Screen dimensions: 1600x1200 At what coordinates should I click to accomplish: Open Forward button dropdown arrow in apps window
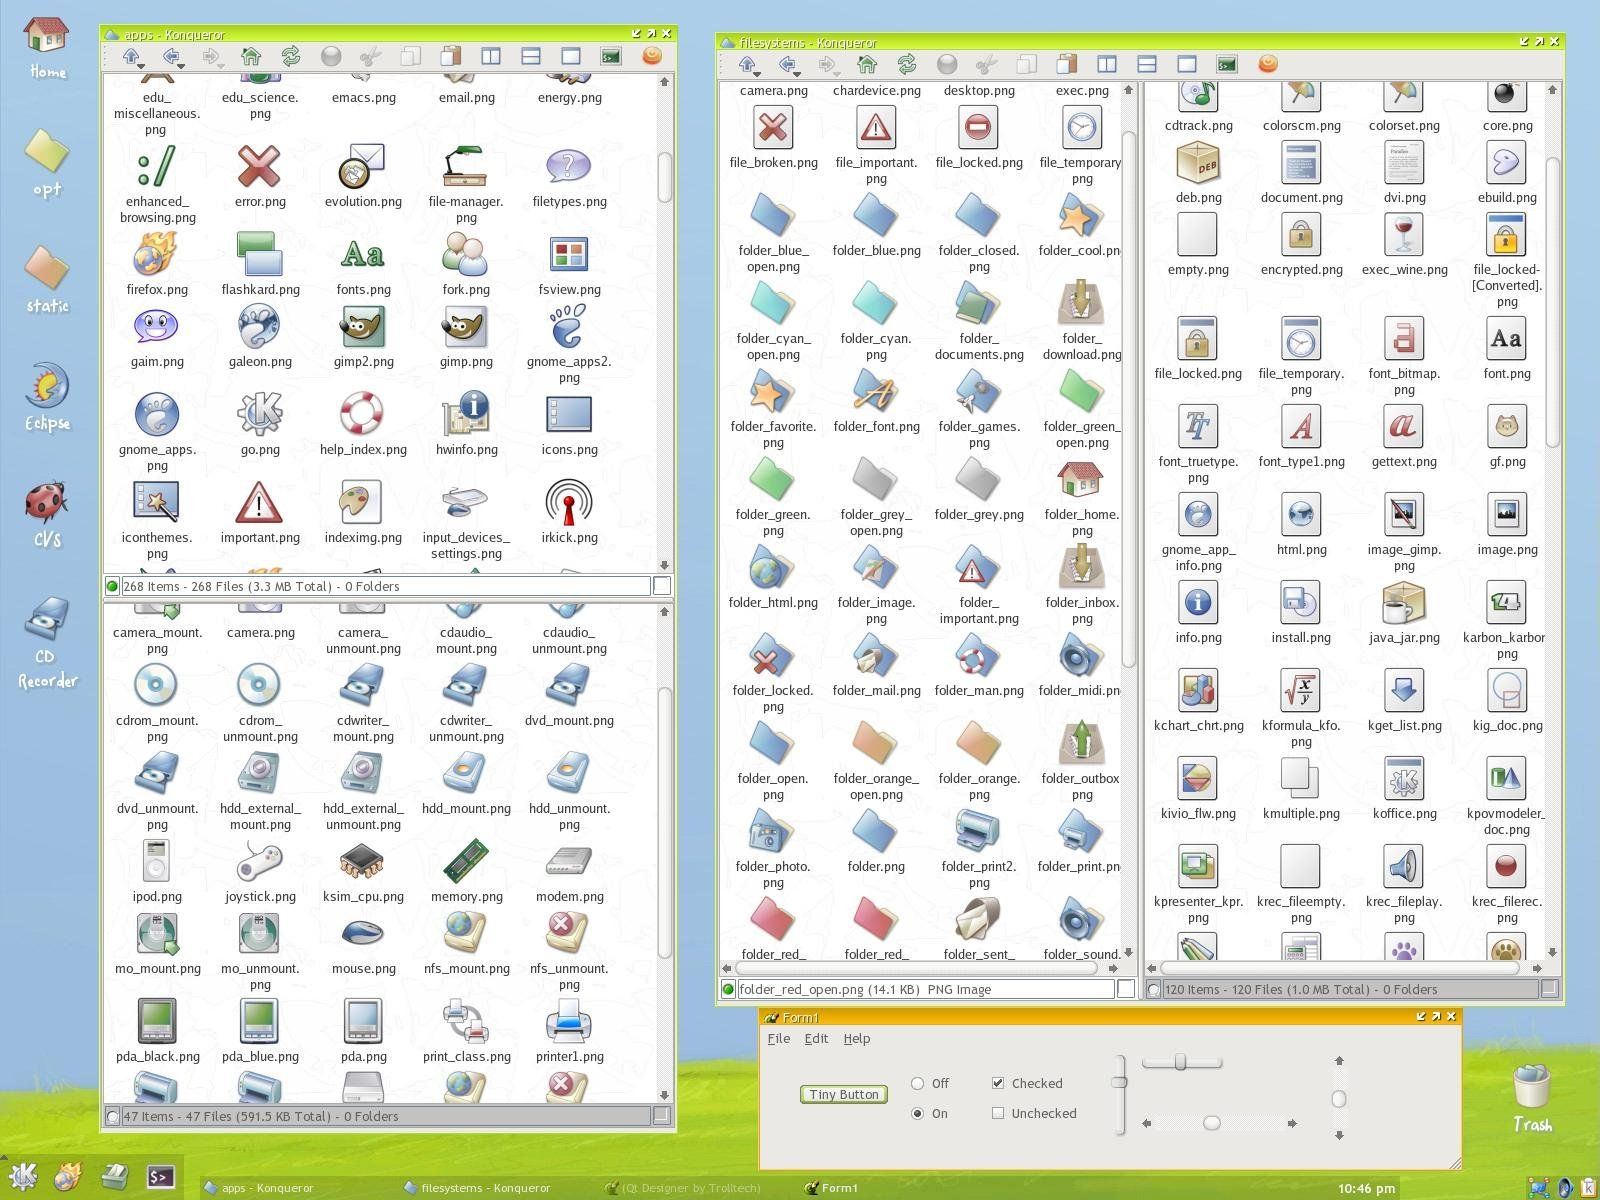(221, 66)
